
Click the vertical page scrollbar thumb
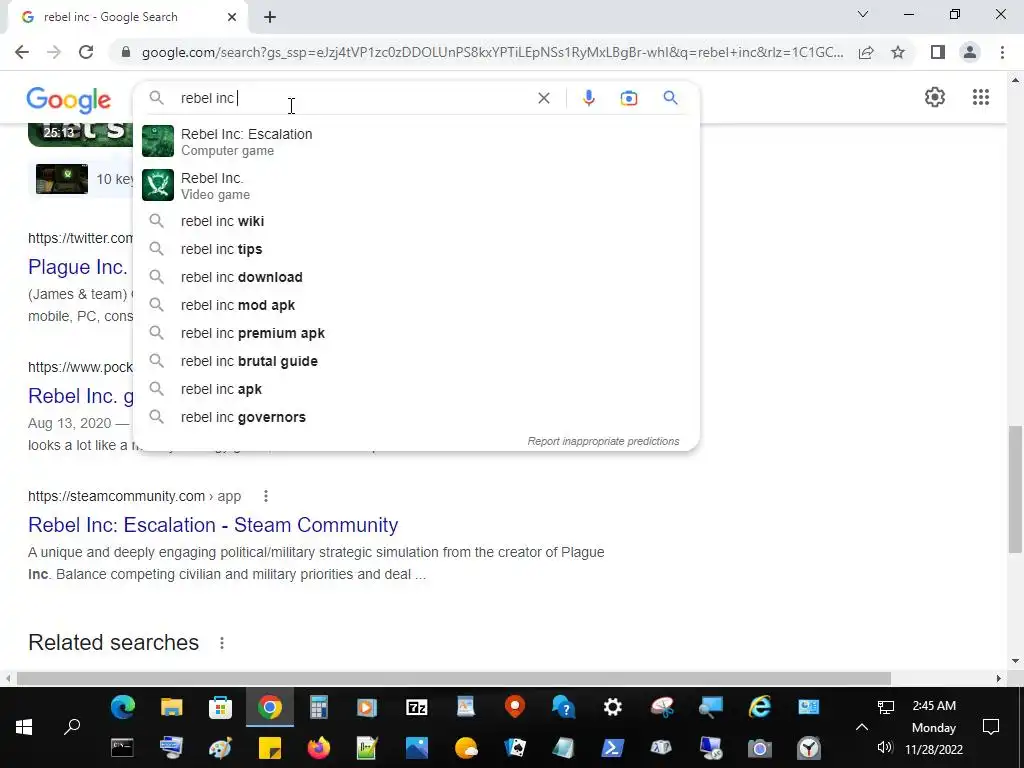click(1015, 488)
